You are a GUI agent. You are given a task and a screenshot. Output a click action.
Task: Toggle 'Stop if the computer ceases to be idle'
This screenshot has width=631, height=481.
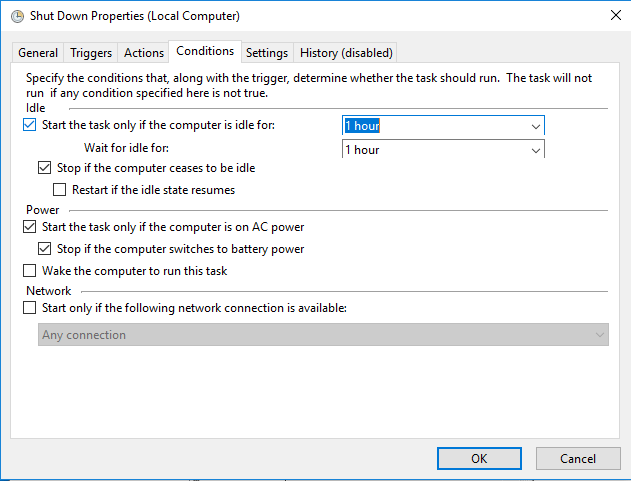coord(44,167)
